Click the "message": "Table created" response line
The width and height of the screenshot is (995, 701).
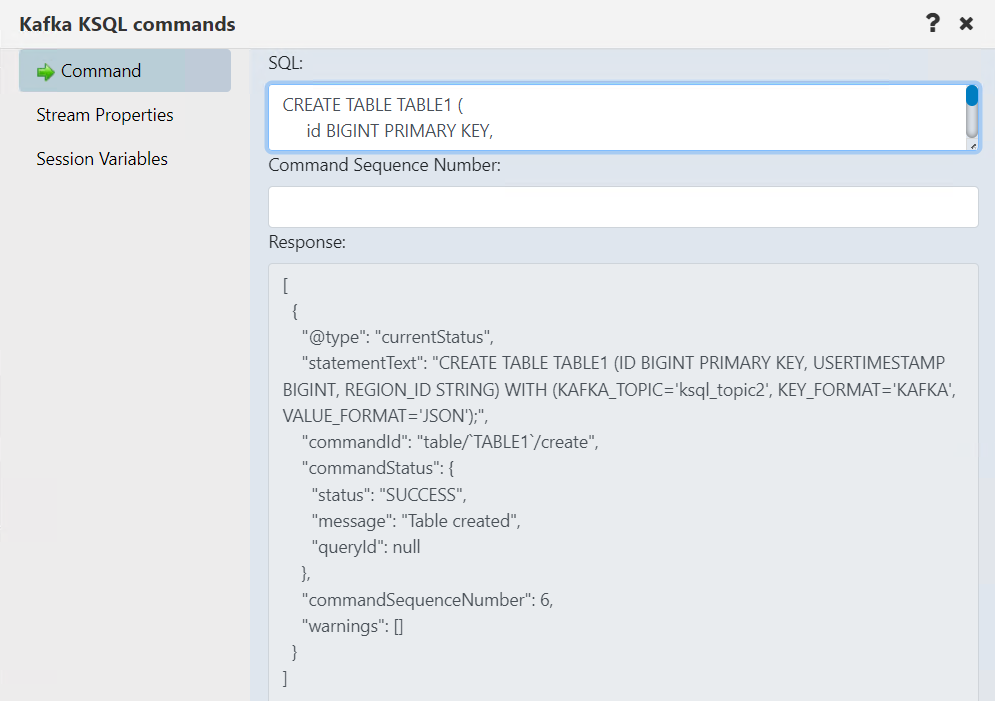(416, 521)
